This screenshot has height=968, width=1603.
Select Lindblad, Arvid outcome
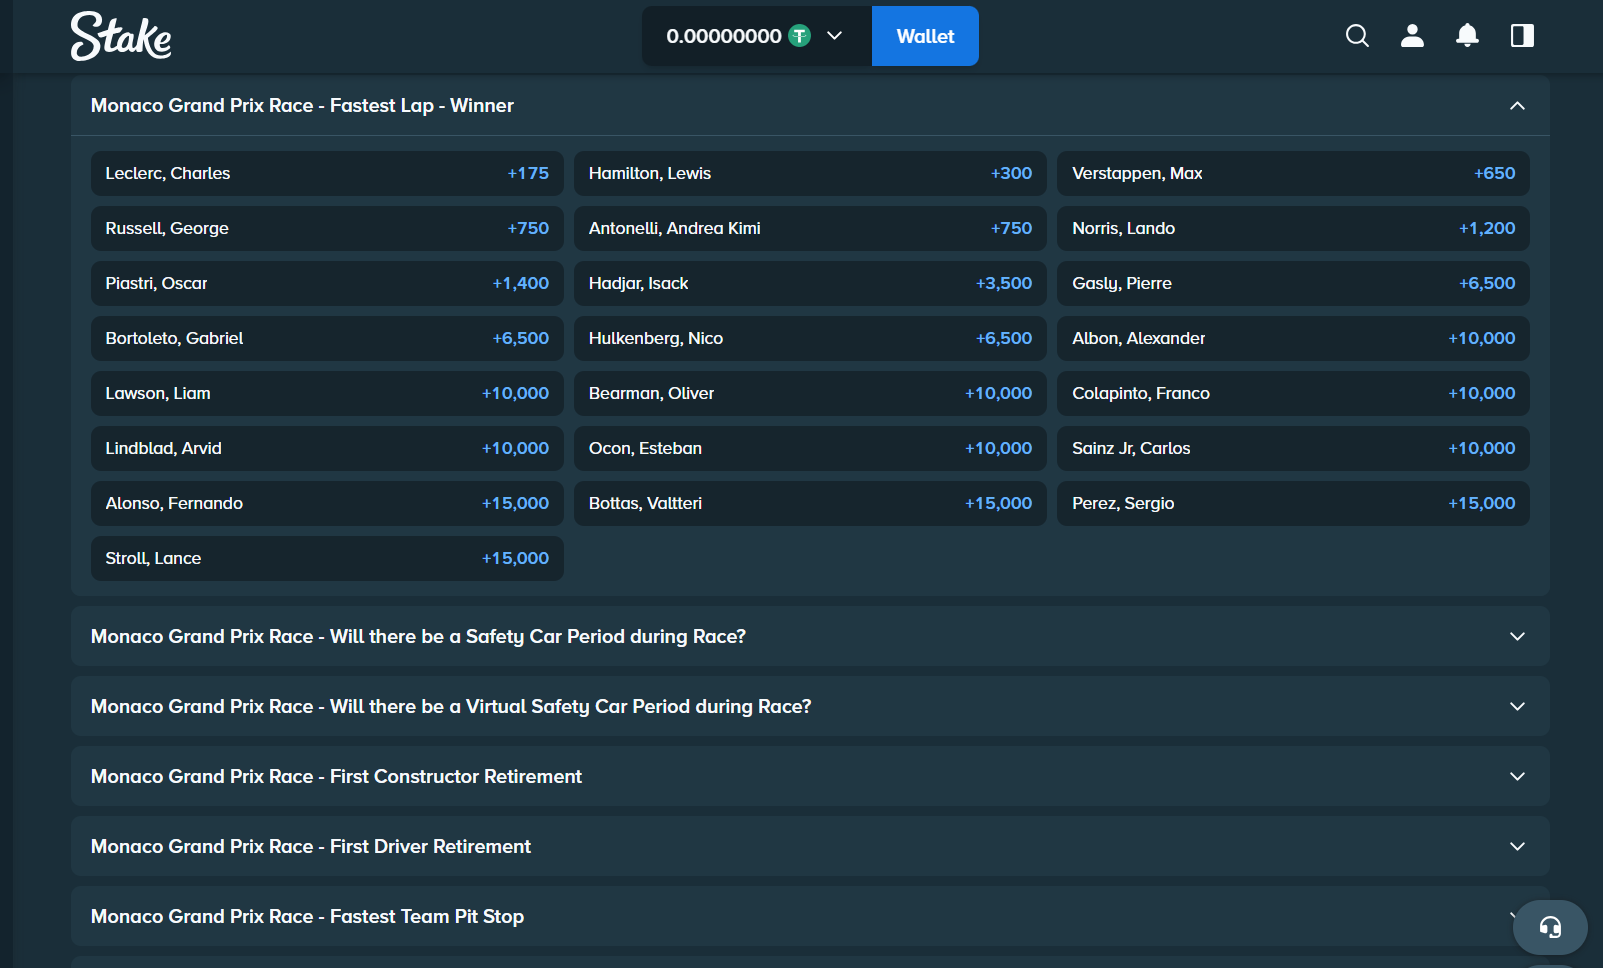tap(327, 448)
